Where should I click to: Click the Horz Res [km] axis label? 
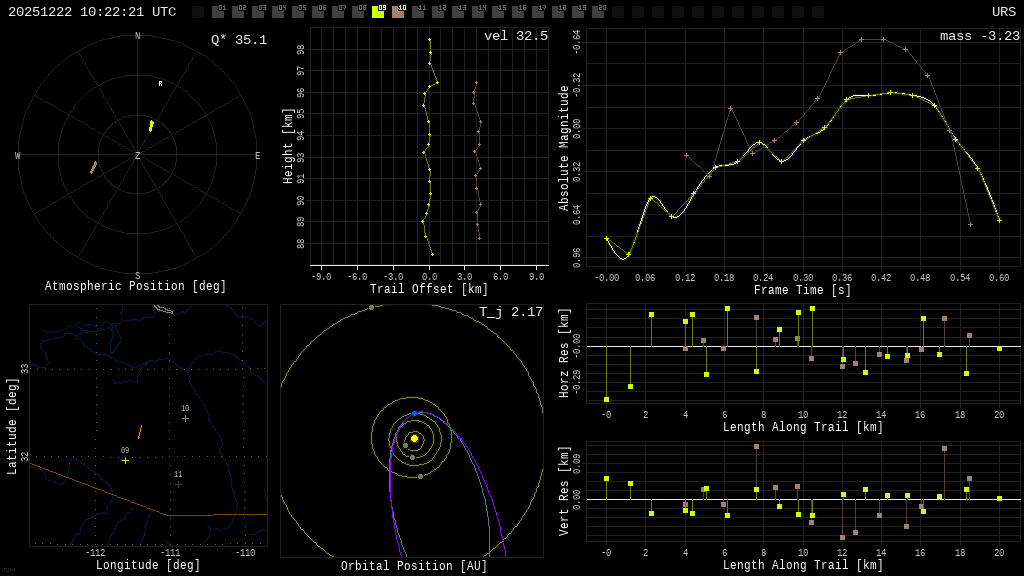coord(564,353)
